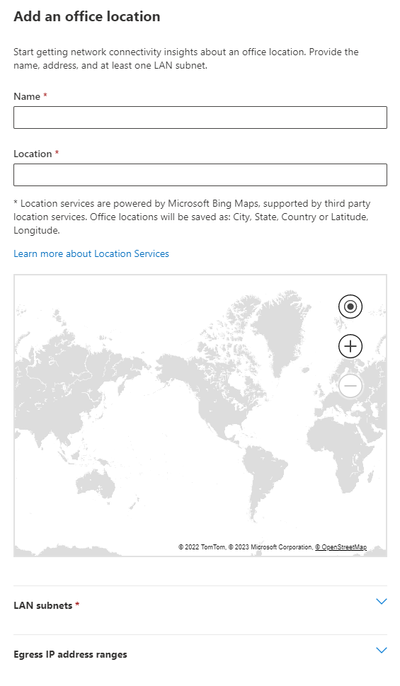Expand the Egress IP address ranges chevron
The image size is (400, 686).
pyautogui.click(x=381, y=650)
